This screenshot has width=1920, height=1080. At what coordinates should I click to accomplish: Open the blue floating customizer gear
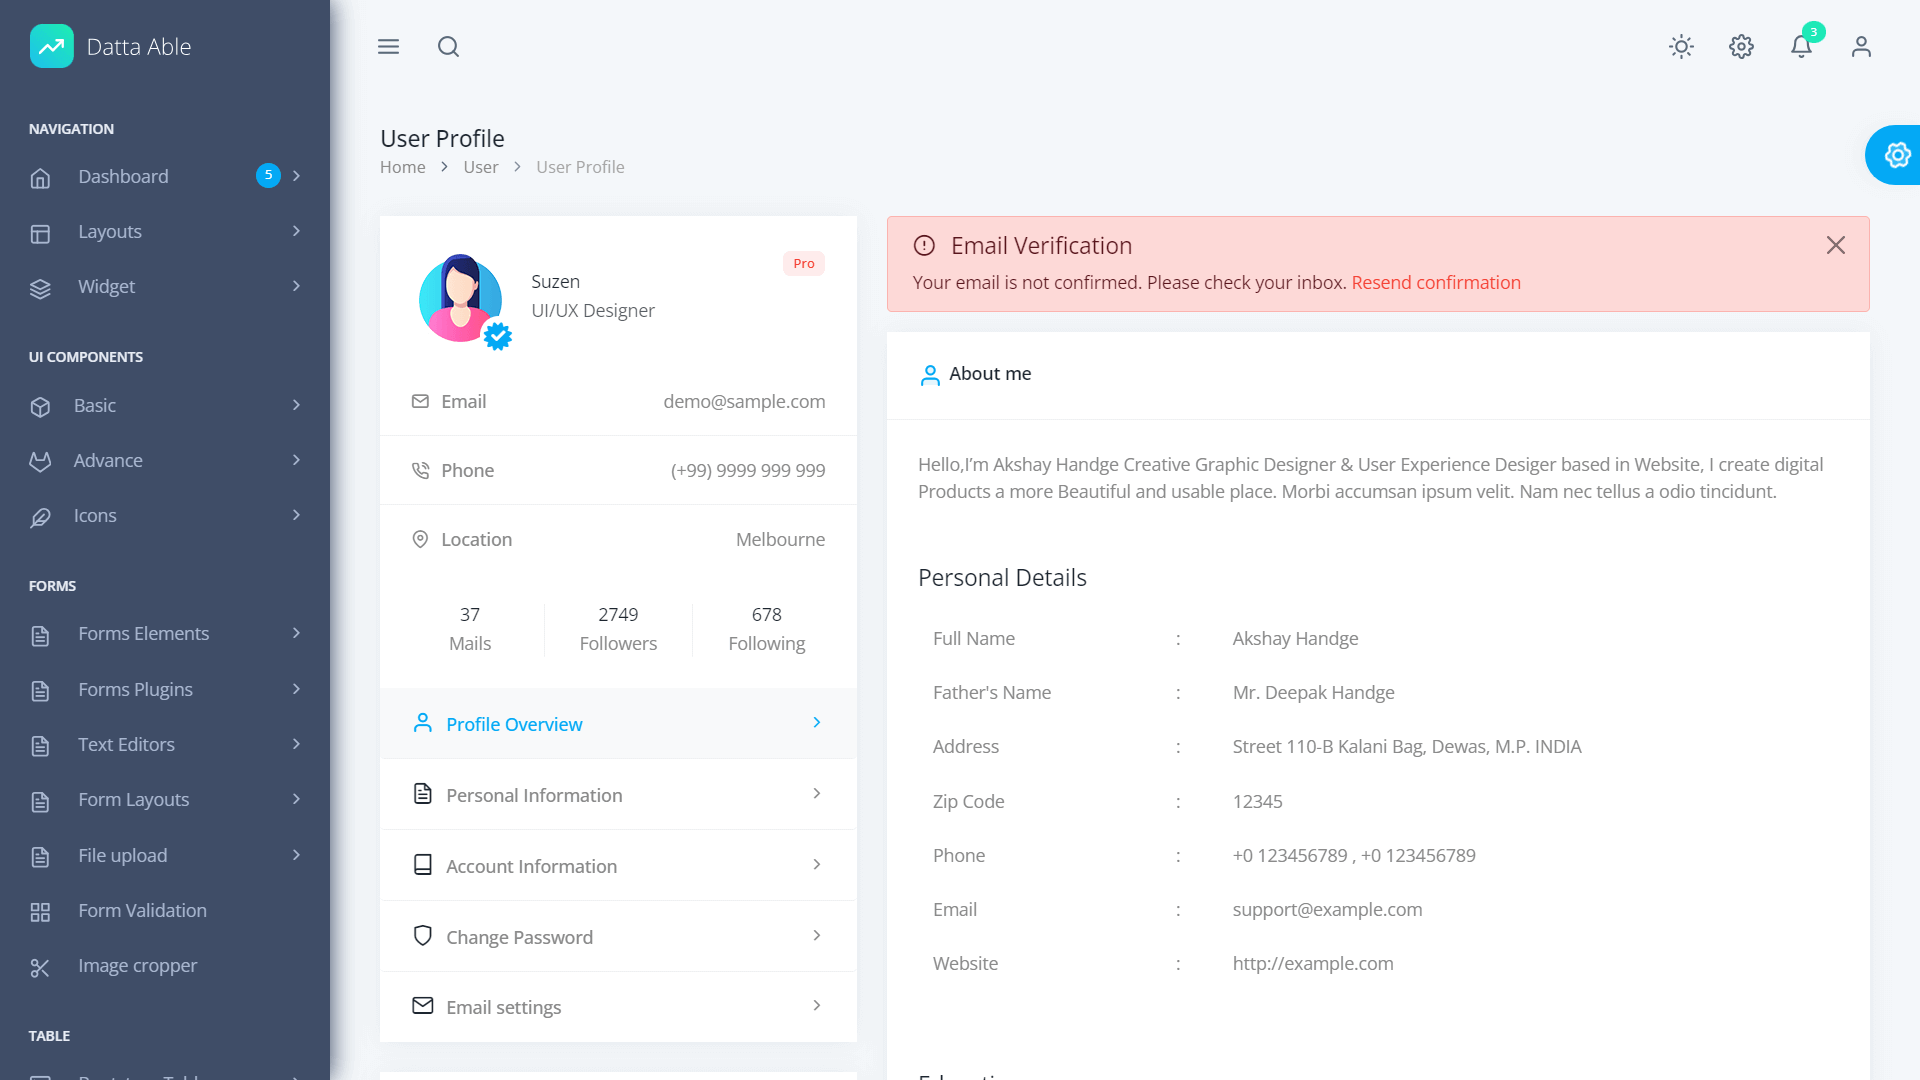(x=1896, y=155)
